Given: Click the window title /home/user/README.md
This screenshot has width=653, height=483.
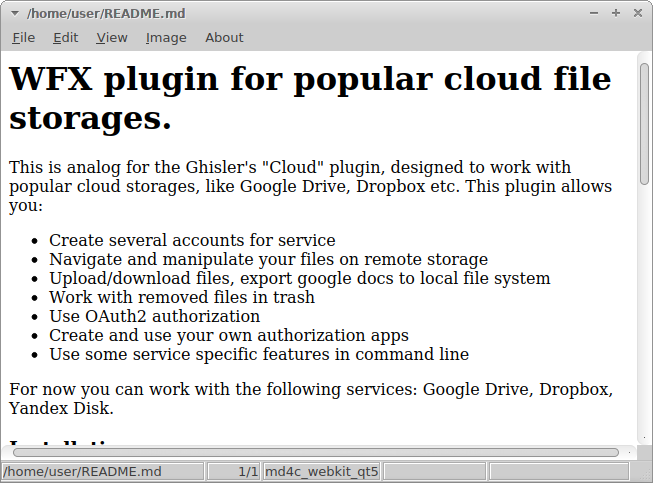Looking at the screenshot, I should click(106, 13).
